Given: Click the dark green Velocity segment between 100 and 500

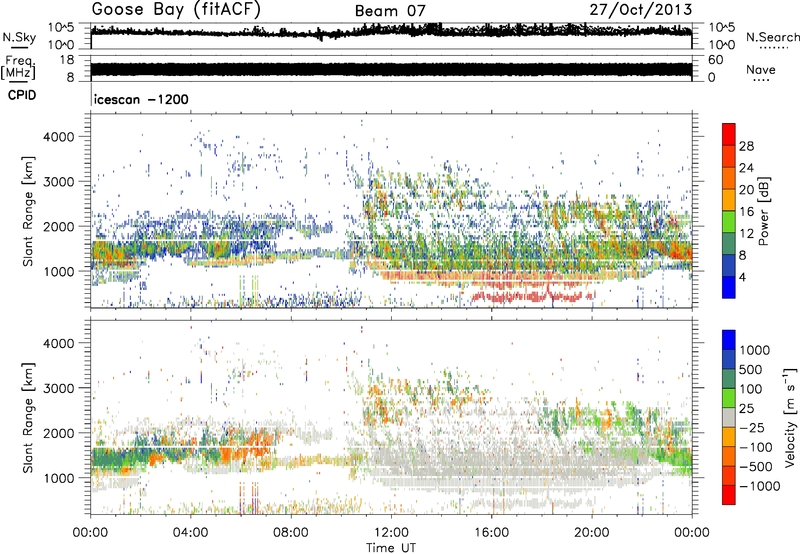Looking at the screenshot, I should point(729,378).
